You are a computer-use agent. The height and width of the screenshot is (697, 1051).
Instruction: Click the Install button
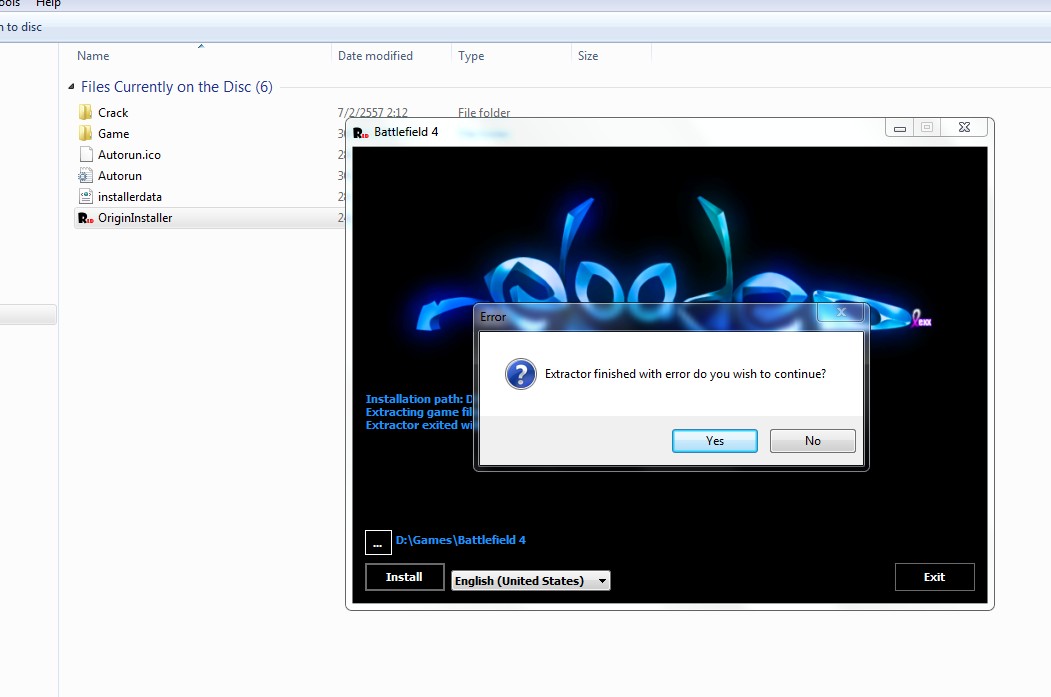click(404, 577)
